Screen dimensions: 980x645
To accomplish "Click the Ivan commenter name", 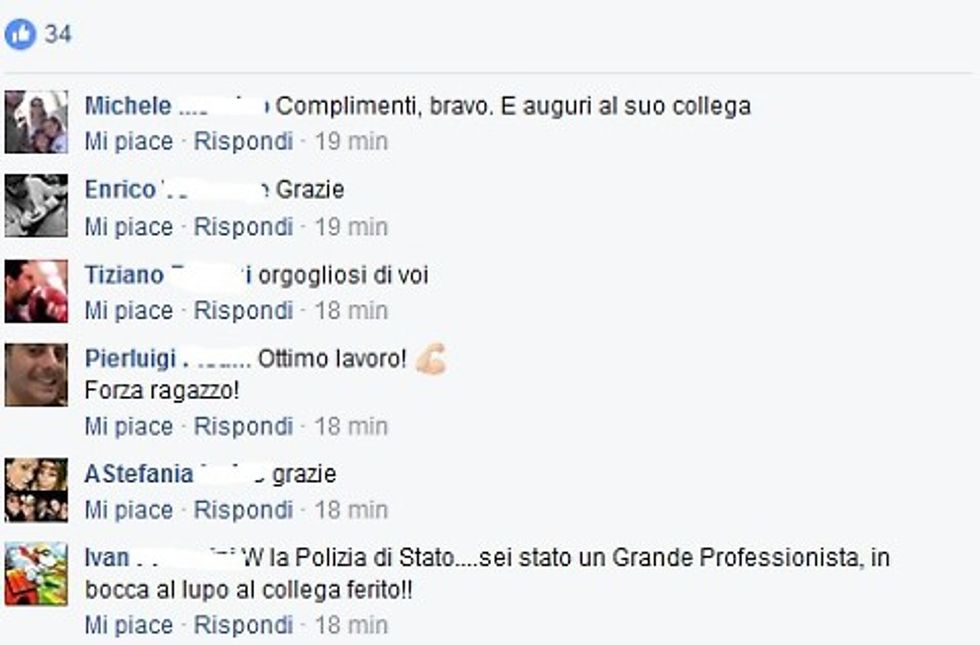I will pos(106,558).
